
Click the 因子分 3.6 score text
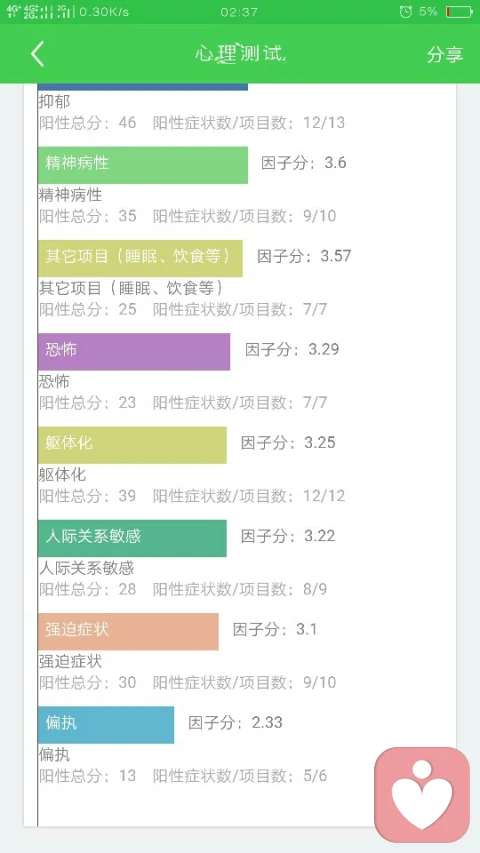(304, 163)
